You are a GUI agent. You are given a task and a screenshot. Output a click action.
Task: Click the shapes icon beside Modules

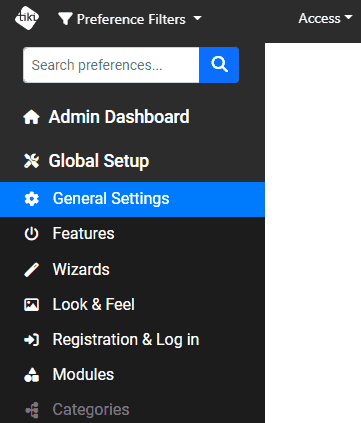tap(32, 375)
